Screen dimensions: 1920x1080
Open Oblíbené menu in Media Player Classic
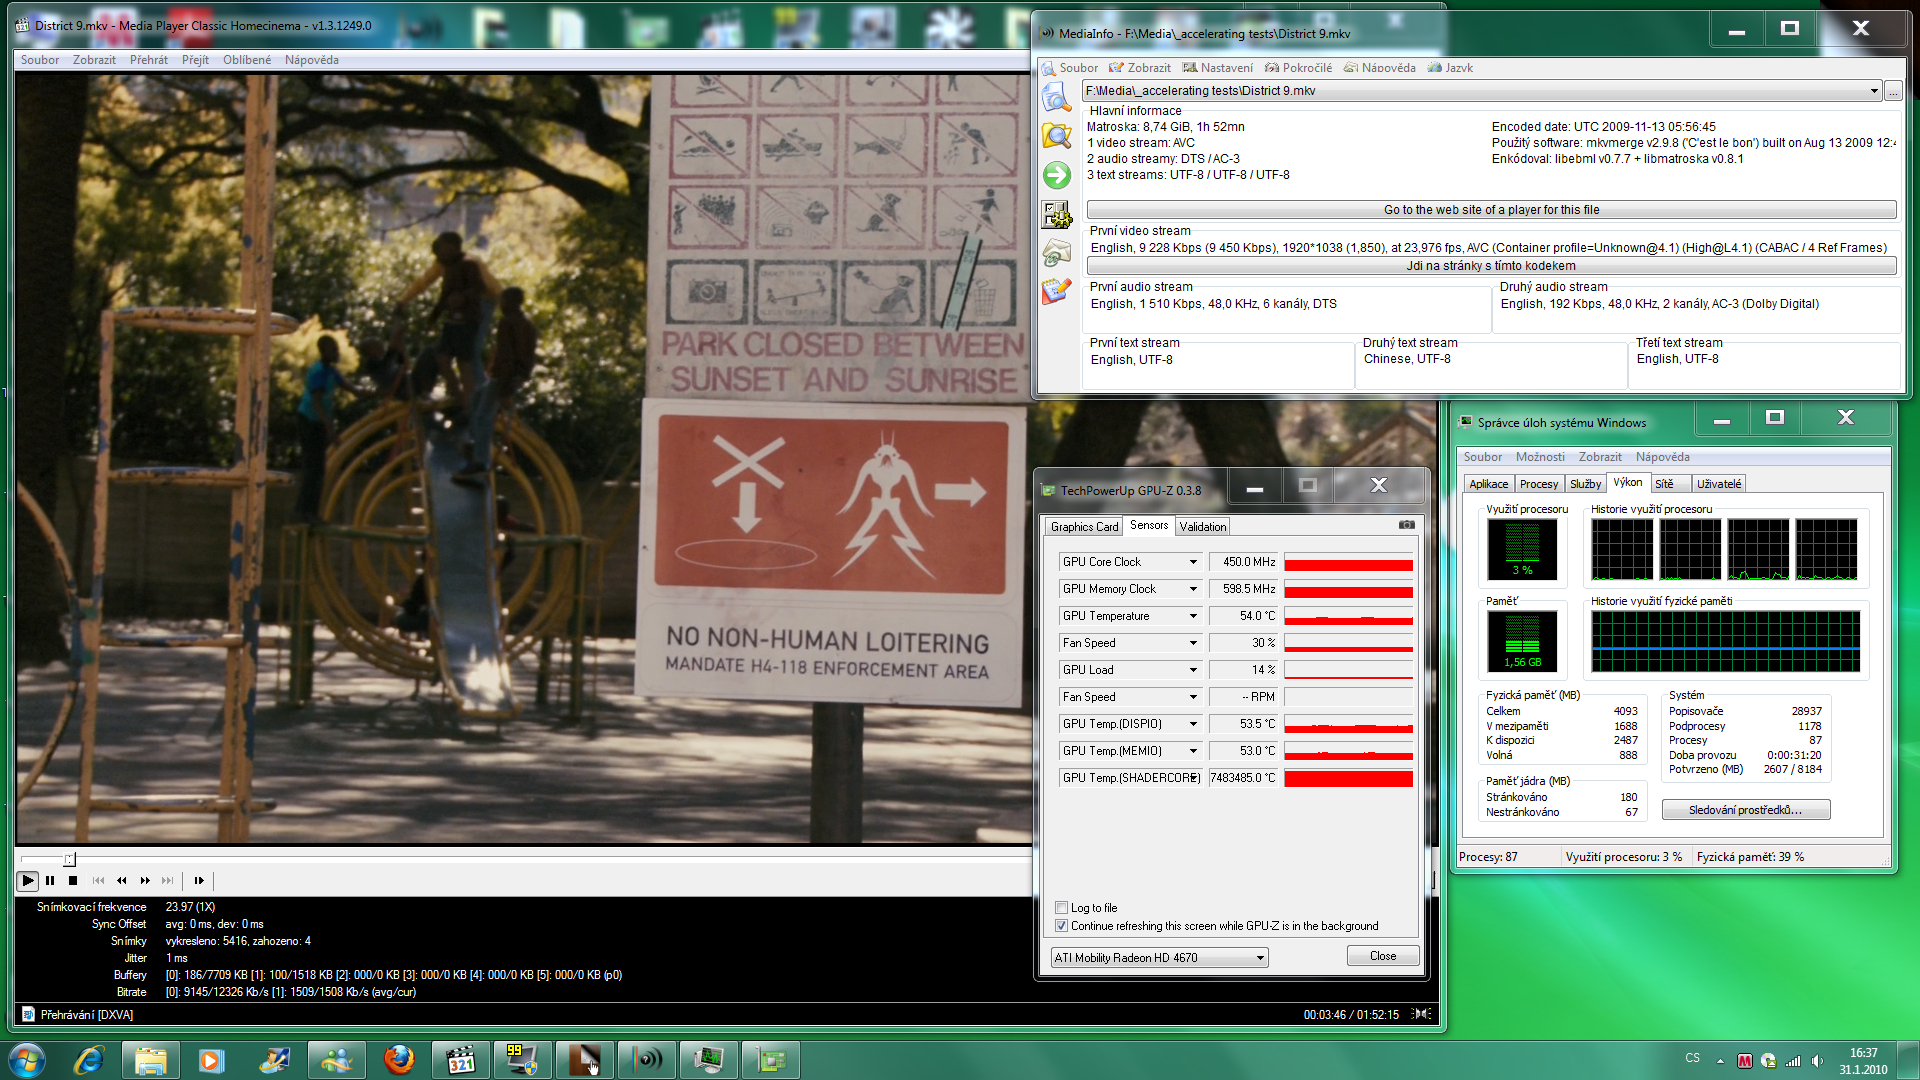247,60
